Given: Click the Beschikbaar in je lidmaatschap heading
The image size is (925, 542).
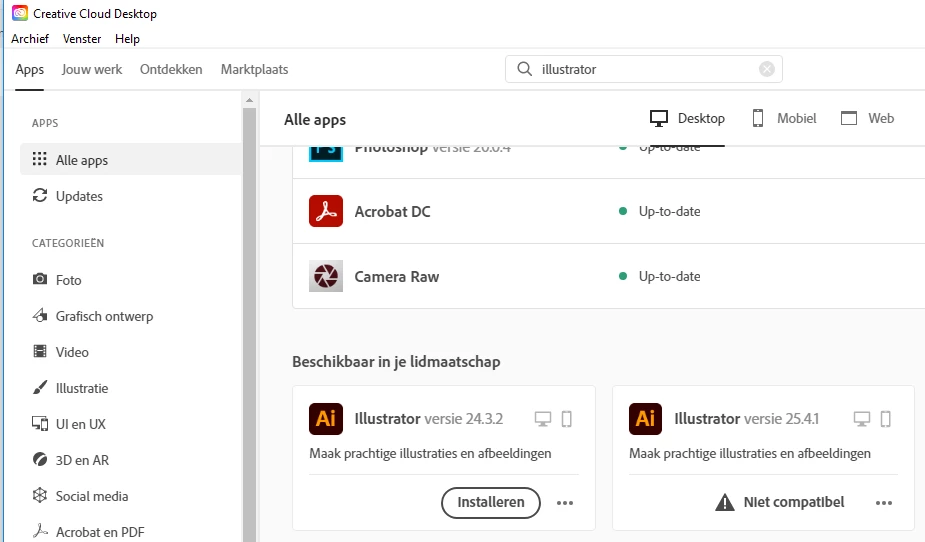Looking at the screenshot, I should click(x=396, y=362).
